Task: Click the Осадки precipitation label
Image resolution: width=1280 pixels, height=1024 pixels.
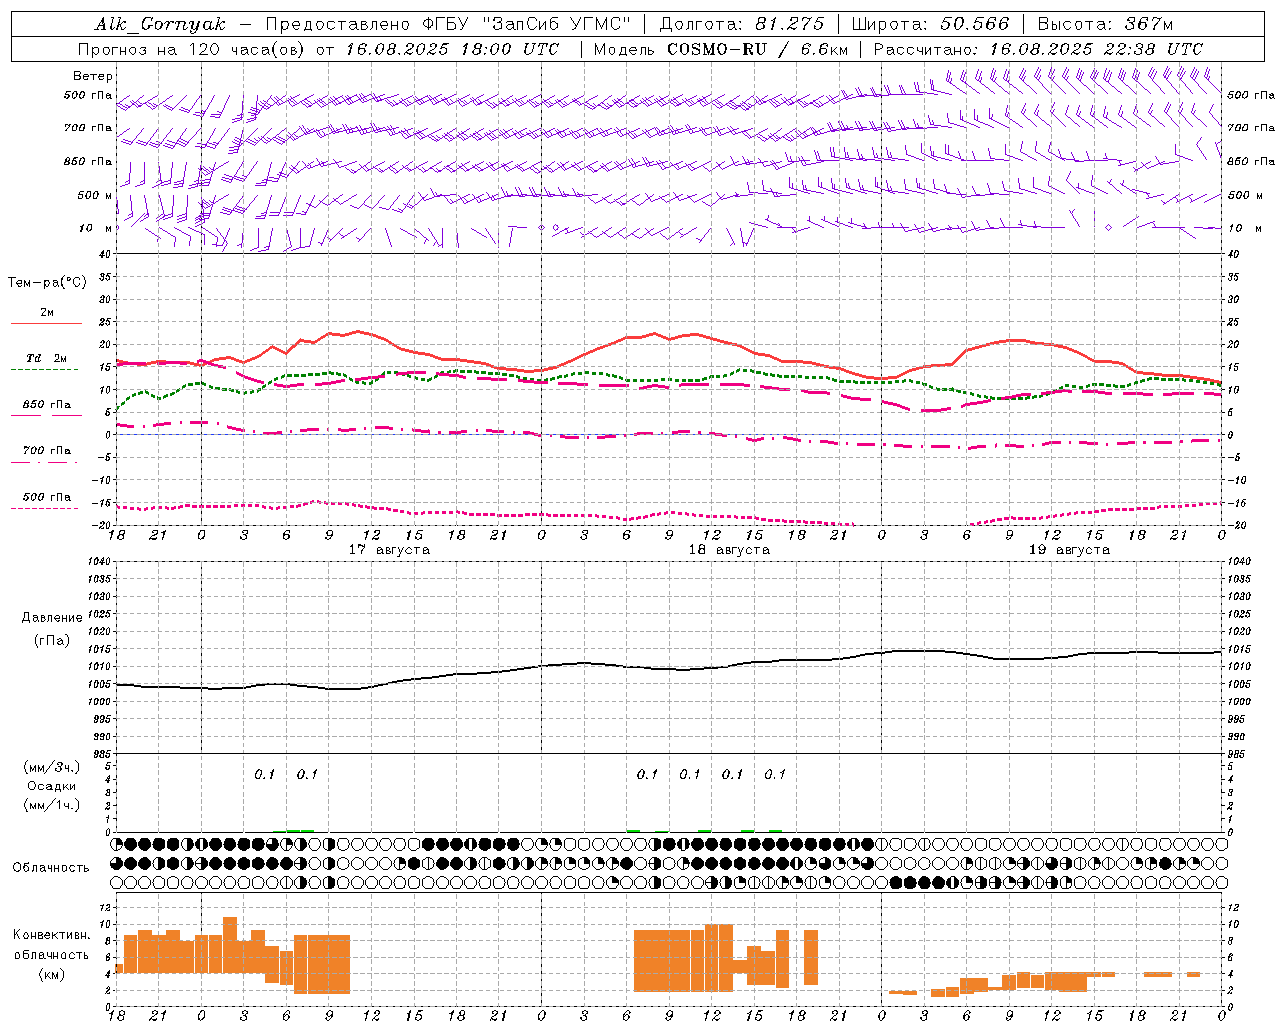Action: [52, 787]
